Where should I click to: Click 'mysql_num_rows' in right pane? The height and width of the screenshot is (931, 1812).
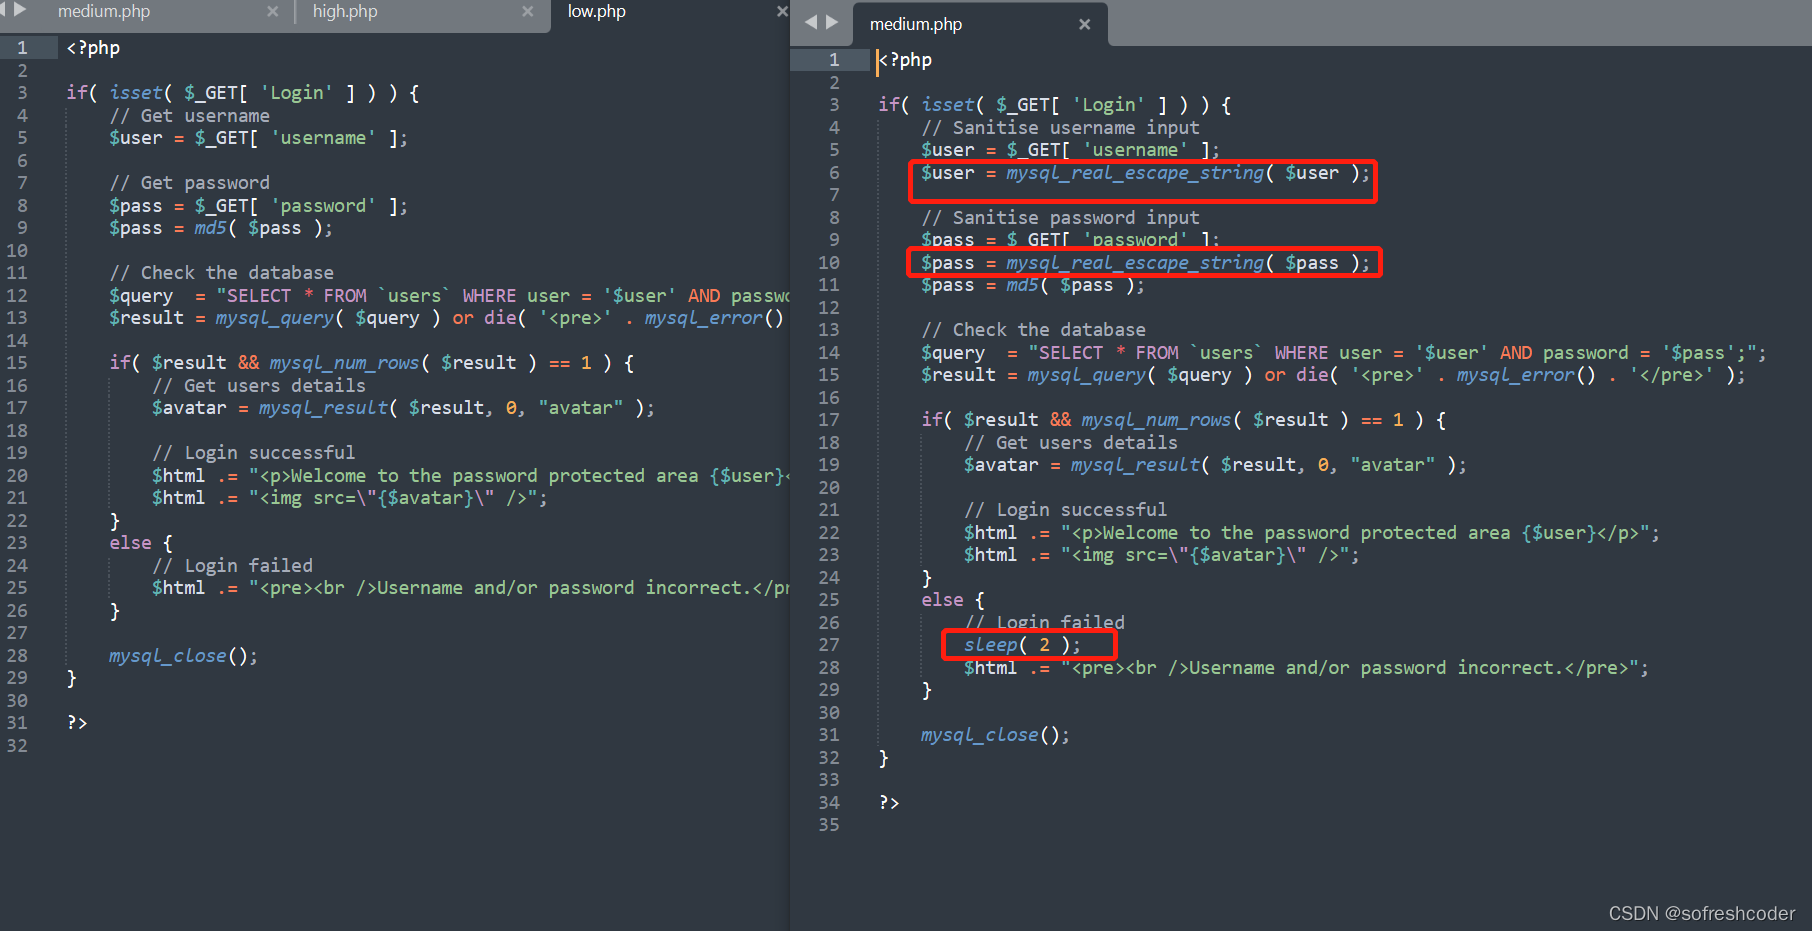[x=1156, y=420]
